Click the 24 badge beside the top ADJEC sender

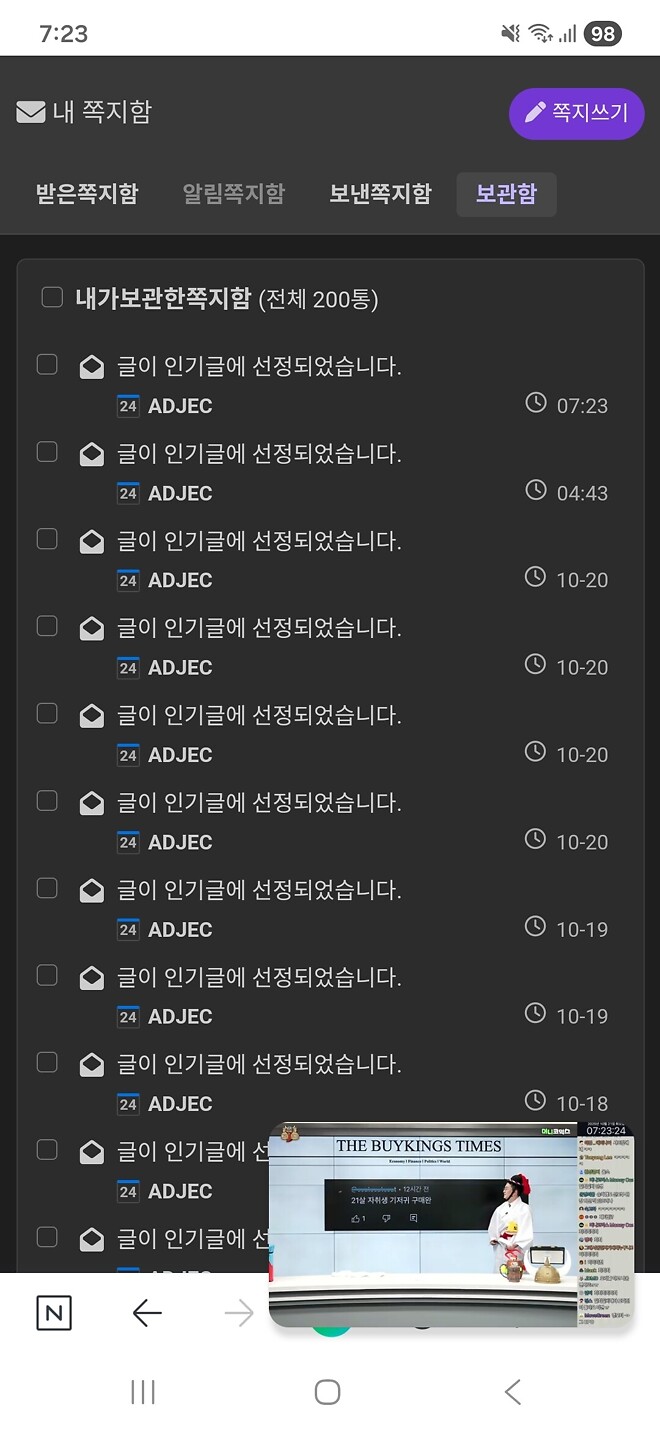tap(129, 406)
